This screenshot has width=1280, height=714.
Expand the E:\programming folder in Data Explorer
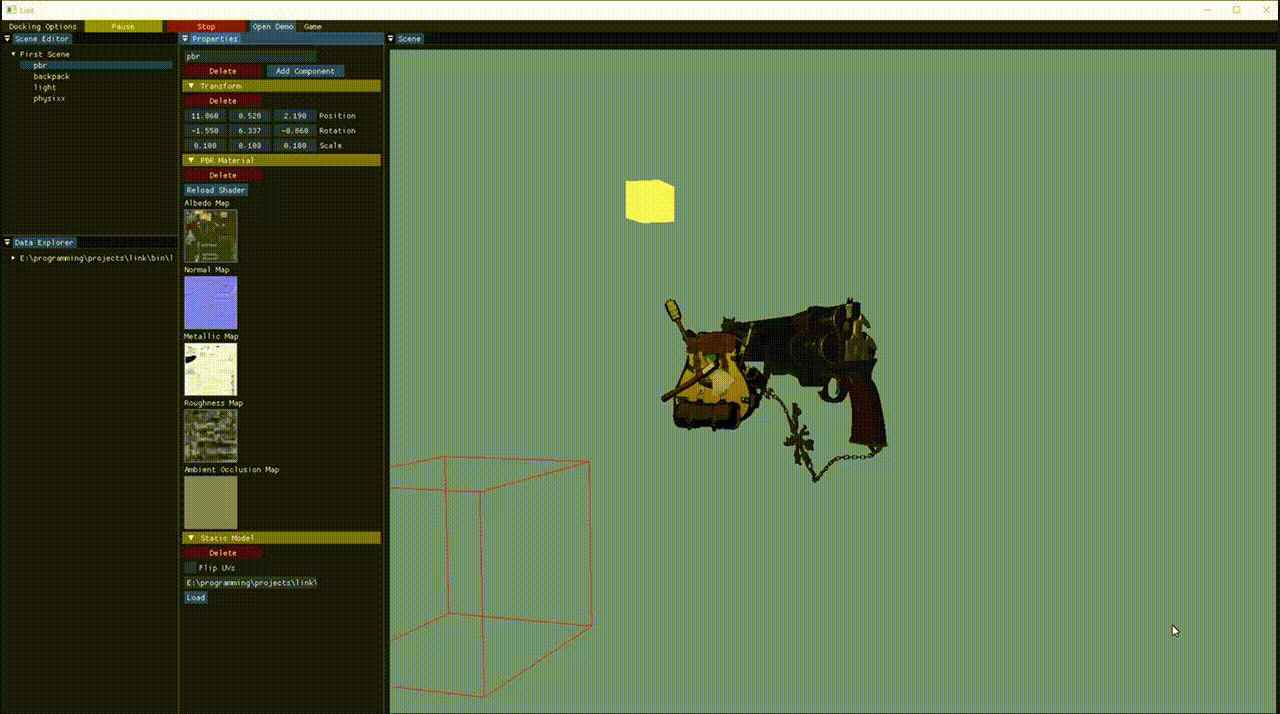tap(14, 258)
